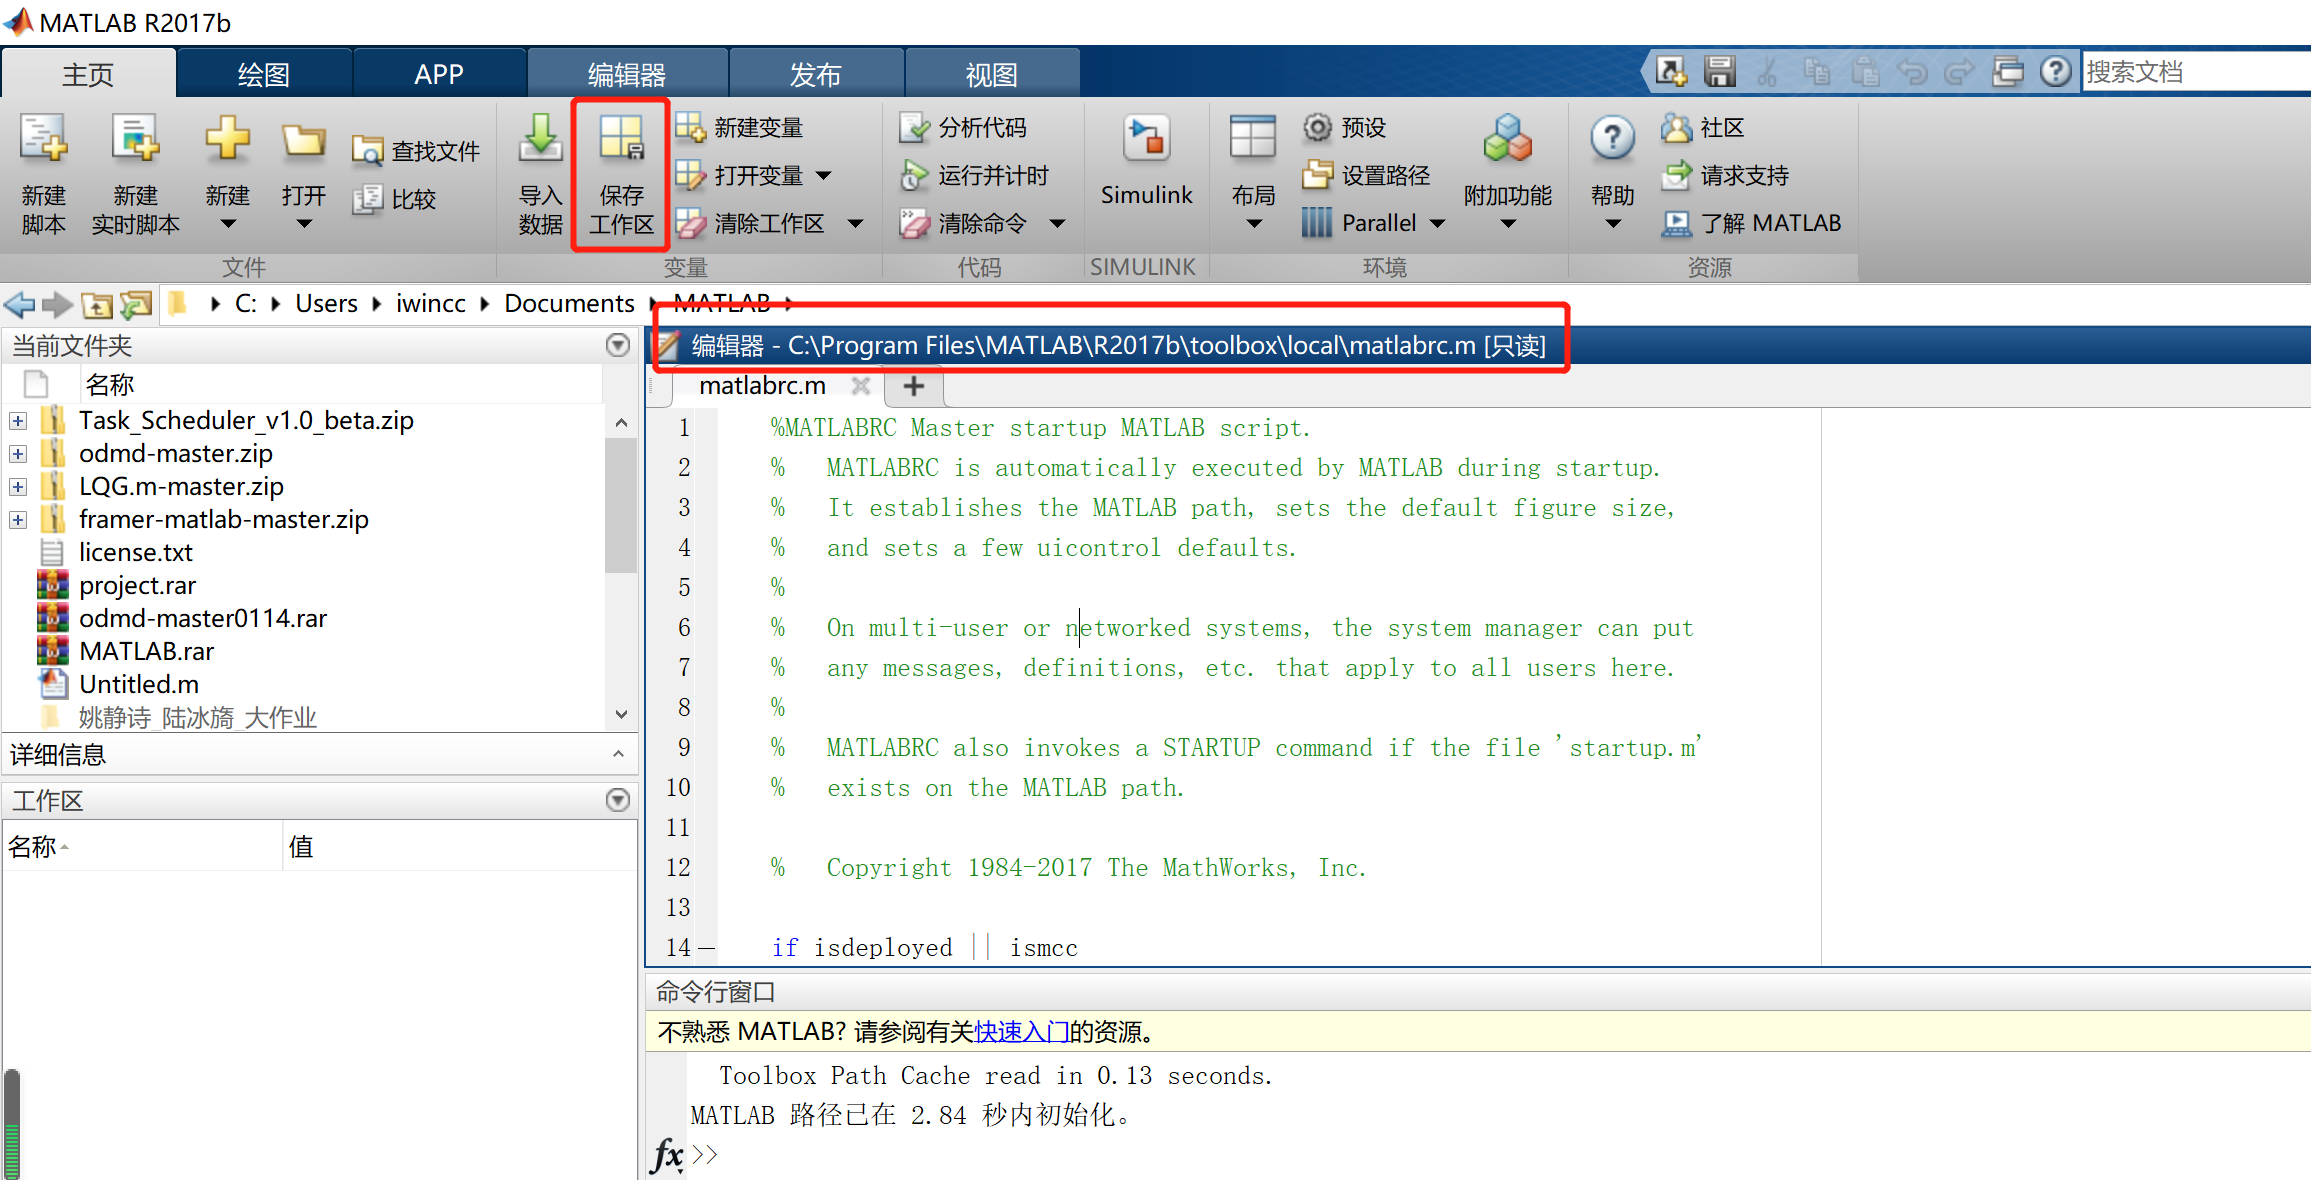Select the matlabrc.m editor tab
This screenshot has height=1180, width=2311.
[x=762, y=386]
